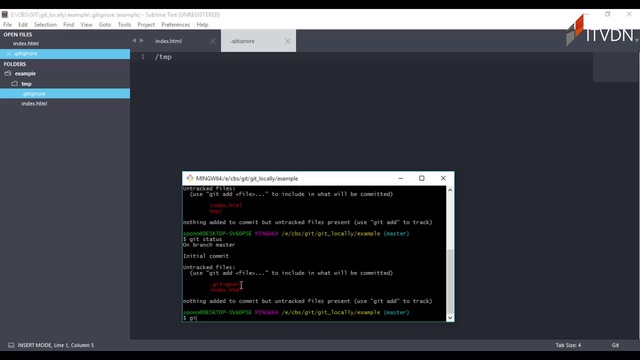Click INSERT MODE status text

point(56,345)
